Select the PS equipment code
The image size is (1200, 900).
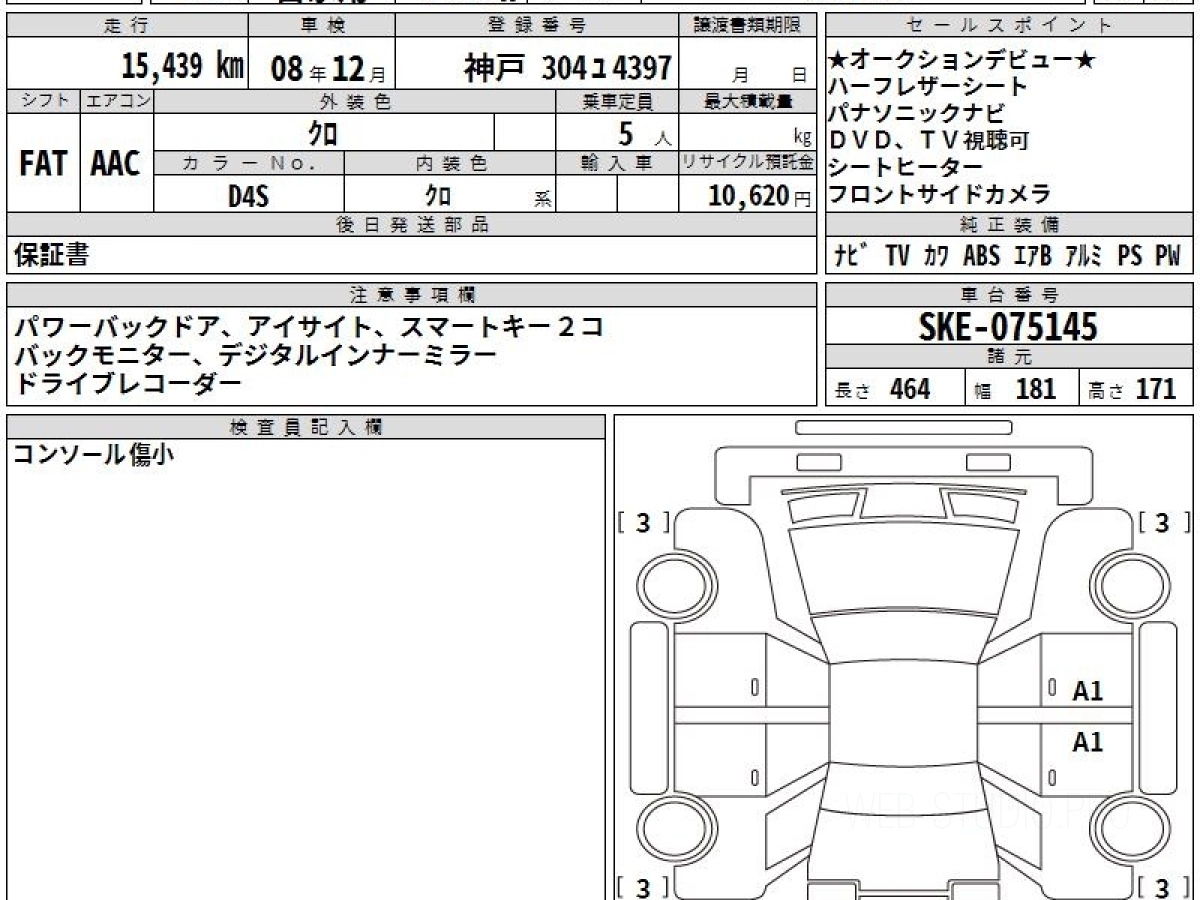point(1130,256)
